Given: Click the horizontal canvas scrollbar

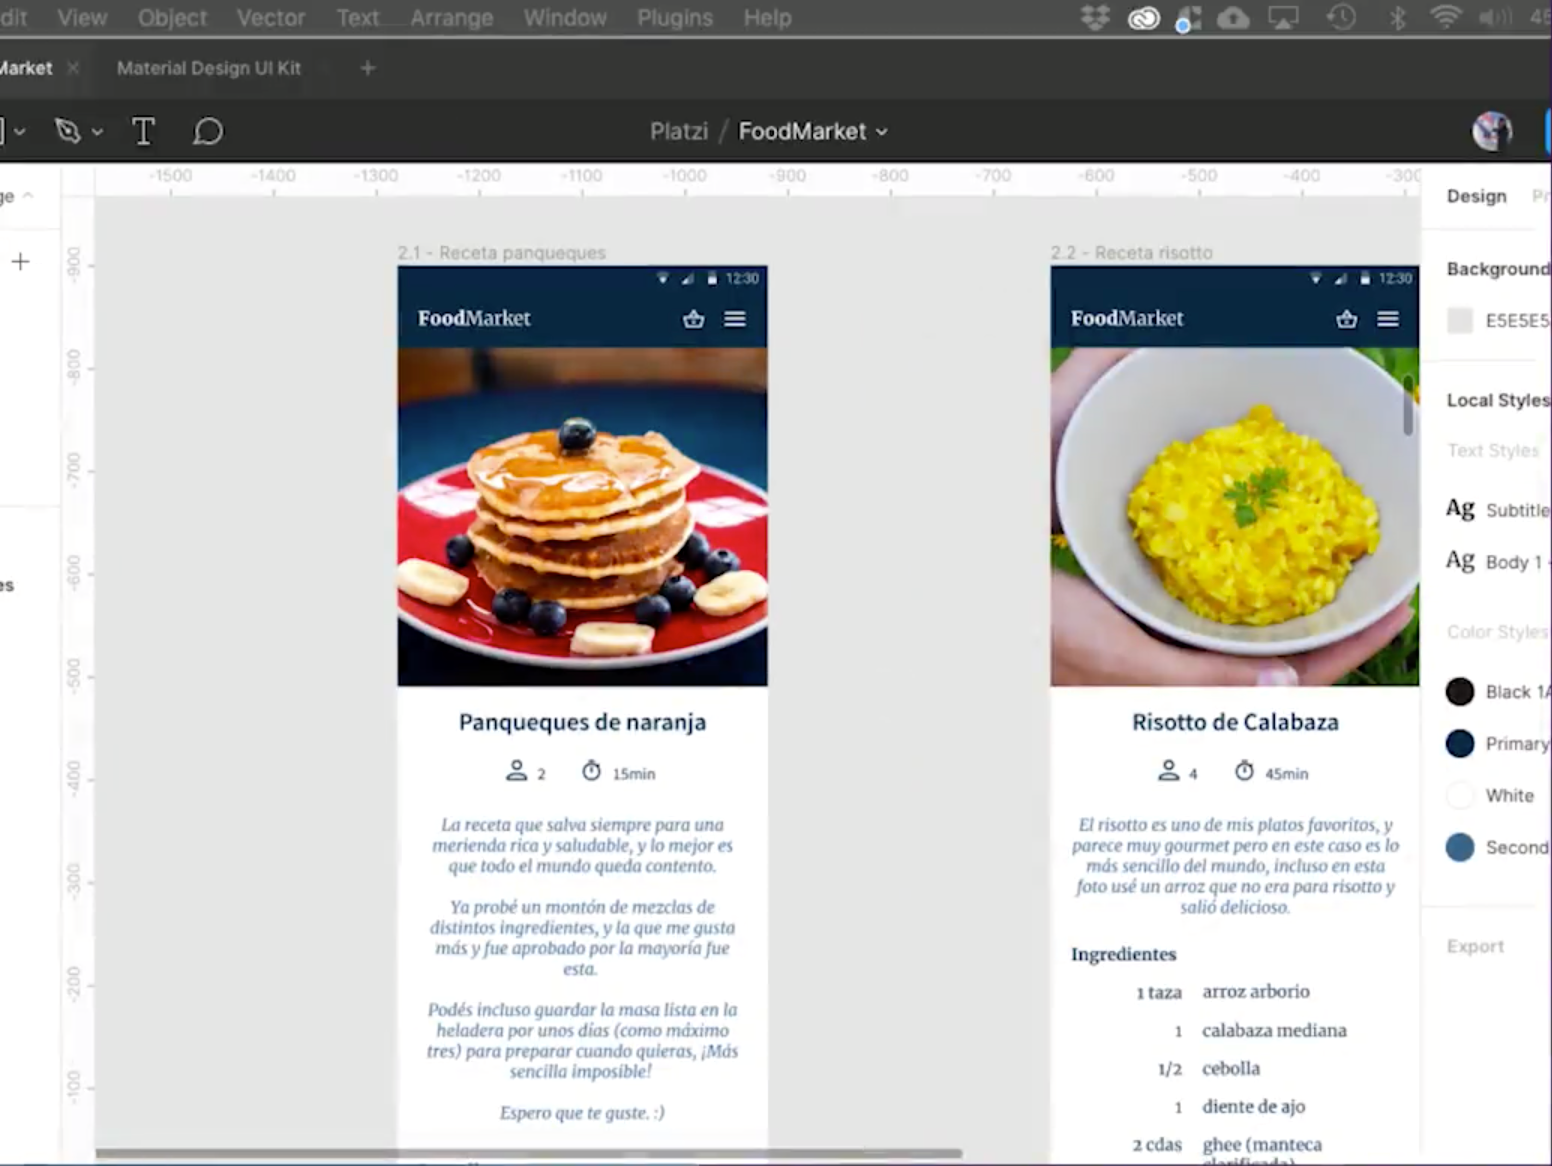Looking at the screenshot, I should point(528,1153).
